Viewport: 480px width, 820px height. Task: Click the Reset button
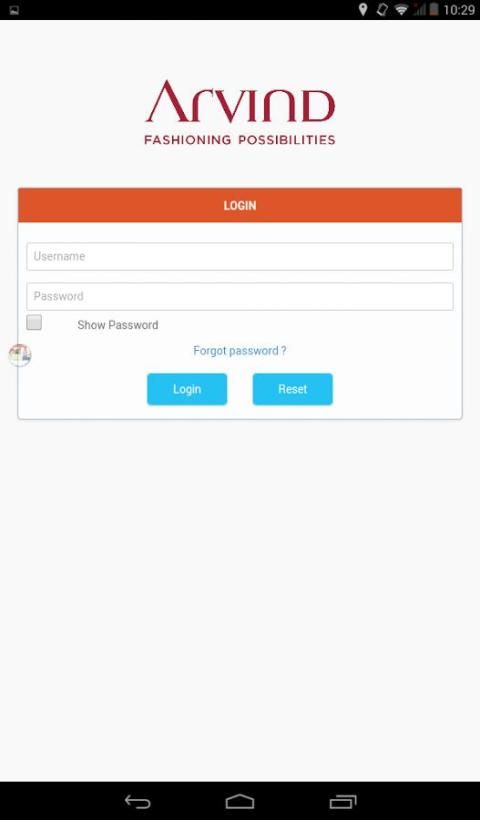[x=293, y=389]
